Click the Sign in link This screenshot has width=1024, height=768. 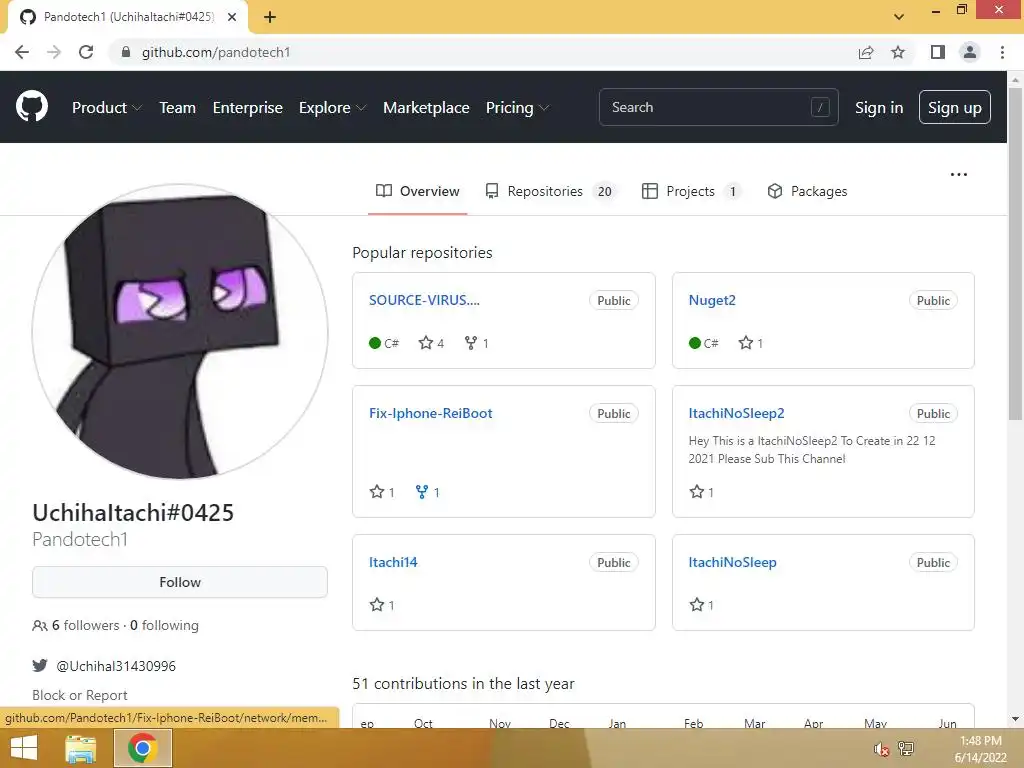(x=878, y=108)
